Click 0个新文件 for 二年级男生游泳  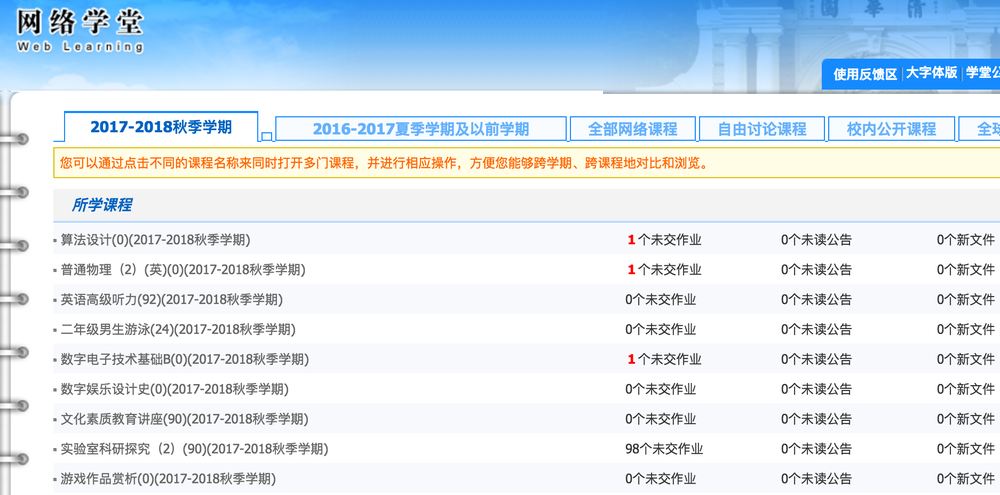[966, 330]
